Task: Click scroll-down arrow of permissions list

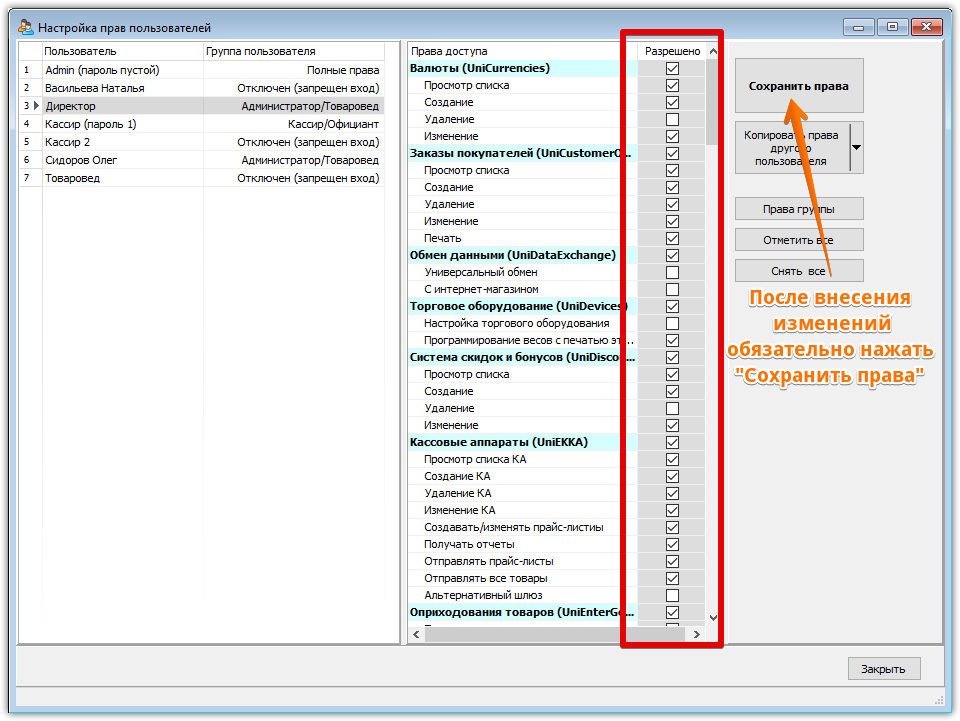Action: 713,618
